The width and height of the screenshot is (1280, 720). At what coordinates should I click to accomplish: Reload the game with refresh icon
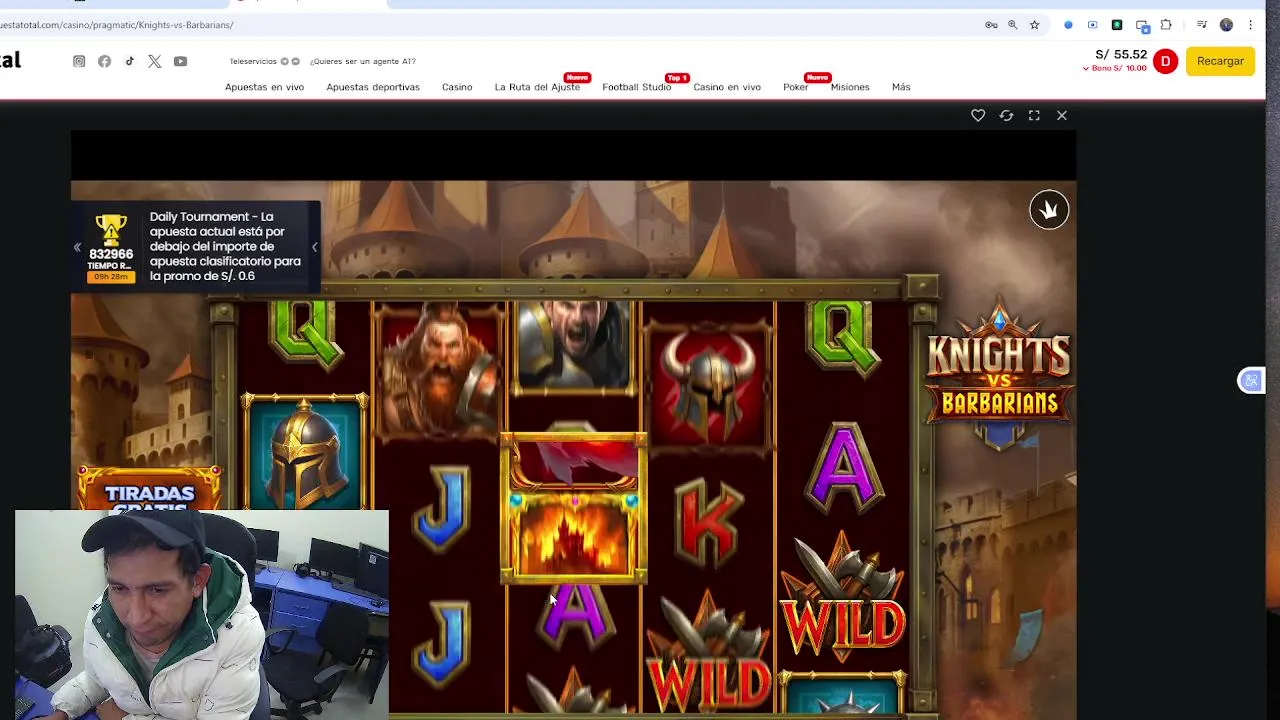tap(1006, 116)
